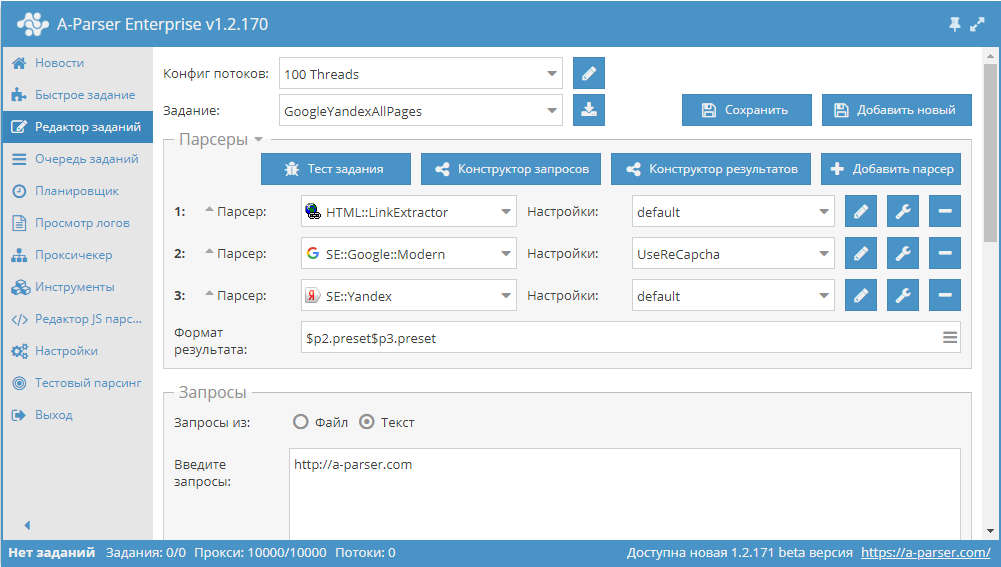This screenshot has width=1001, height=567.
Task: Collapse the sidebar with the left arrow
Action: [x=27, y=525]
